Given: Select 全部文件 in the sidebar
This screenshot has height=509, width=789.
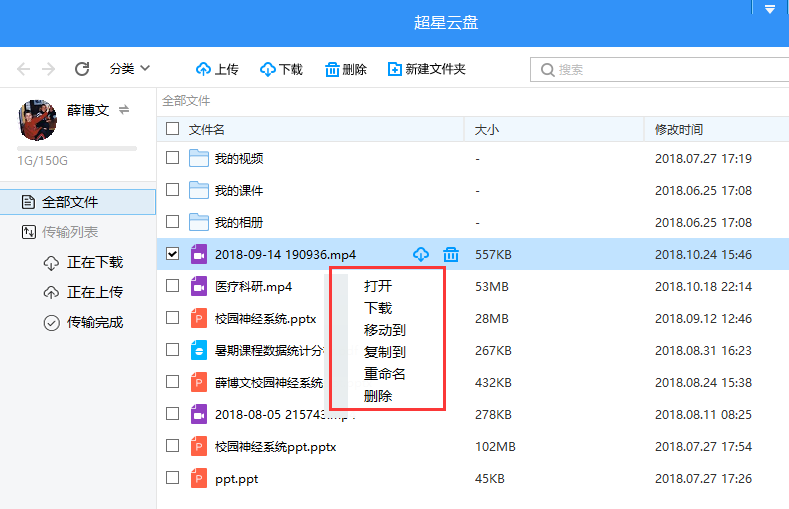Looking at the screenshot, I should point(78,202).
